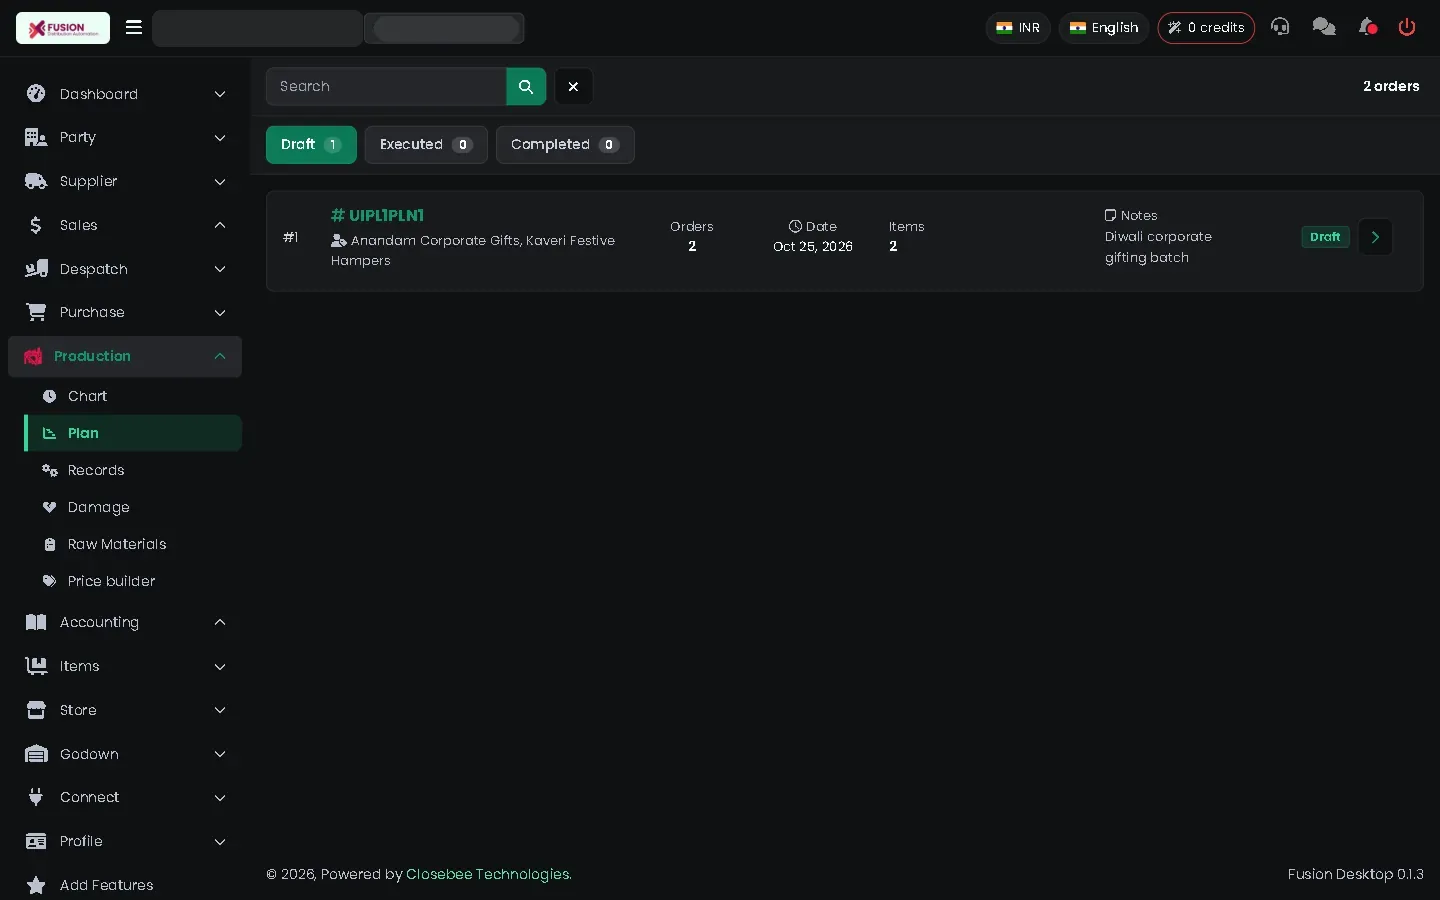Image resolution: width=1440 pixels, height=900 pixels.
Task: Select Plan in the Production submenu
Action: (133, 433)
